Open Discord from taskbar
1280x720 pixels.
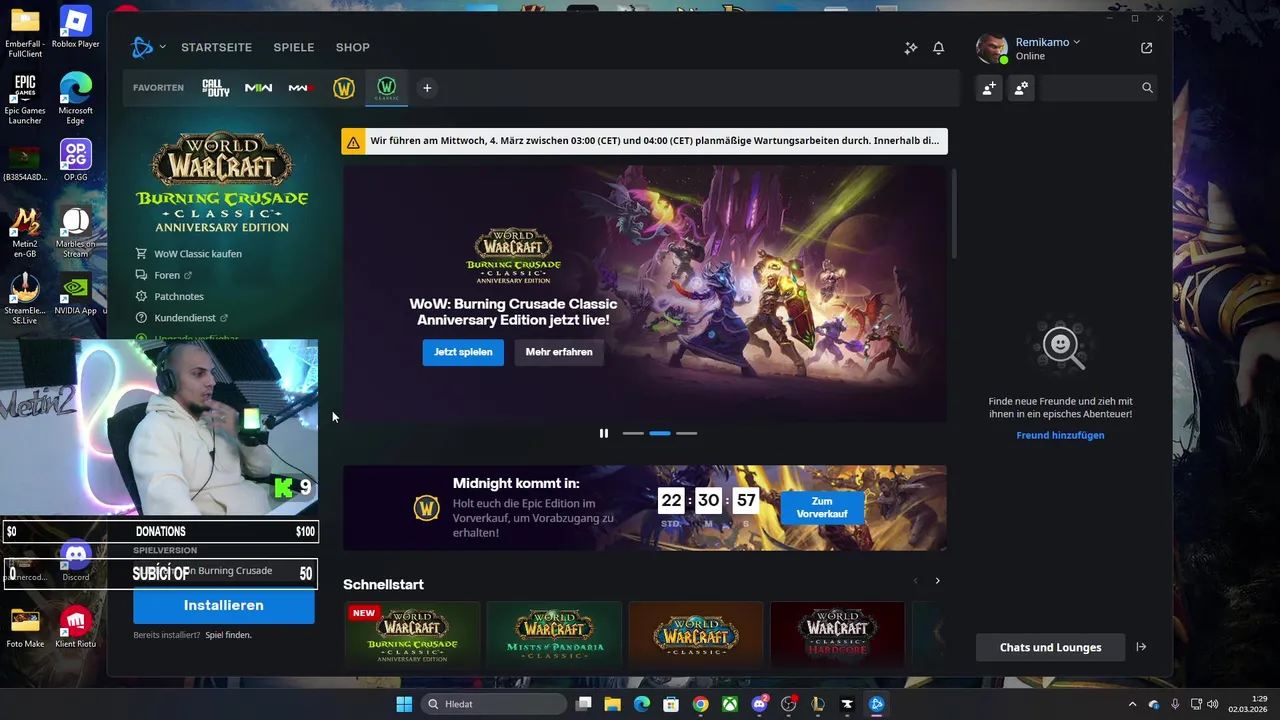pos(759,704)
